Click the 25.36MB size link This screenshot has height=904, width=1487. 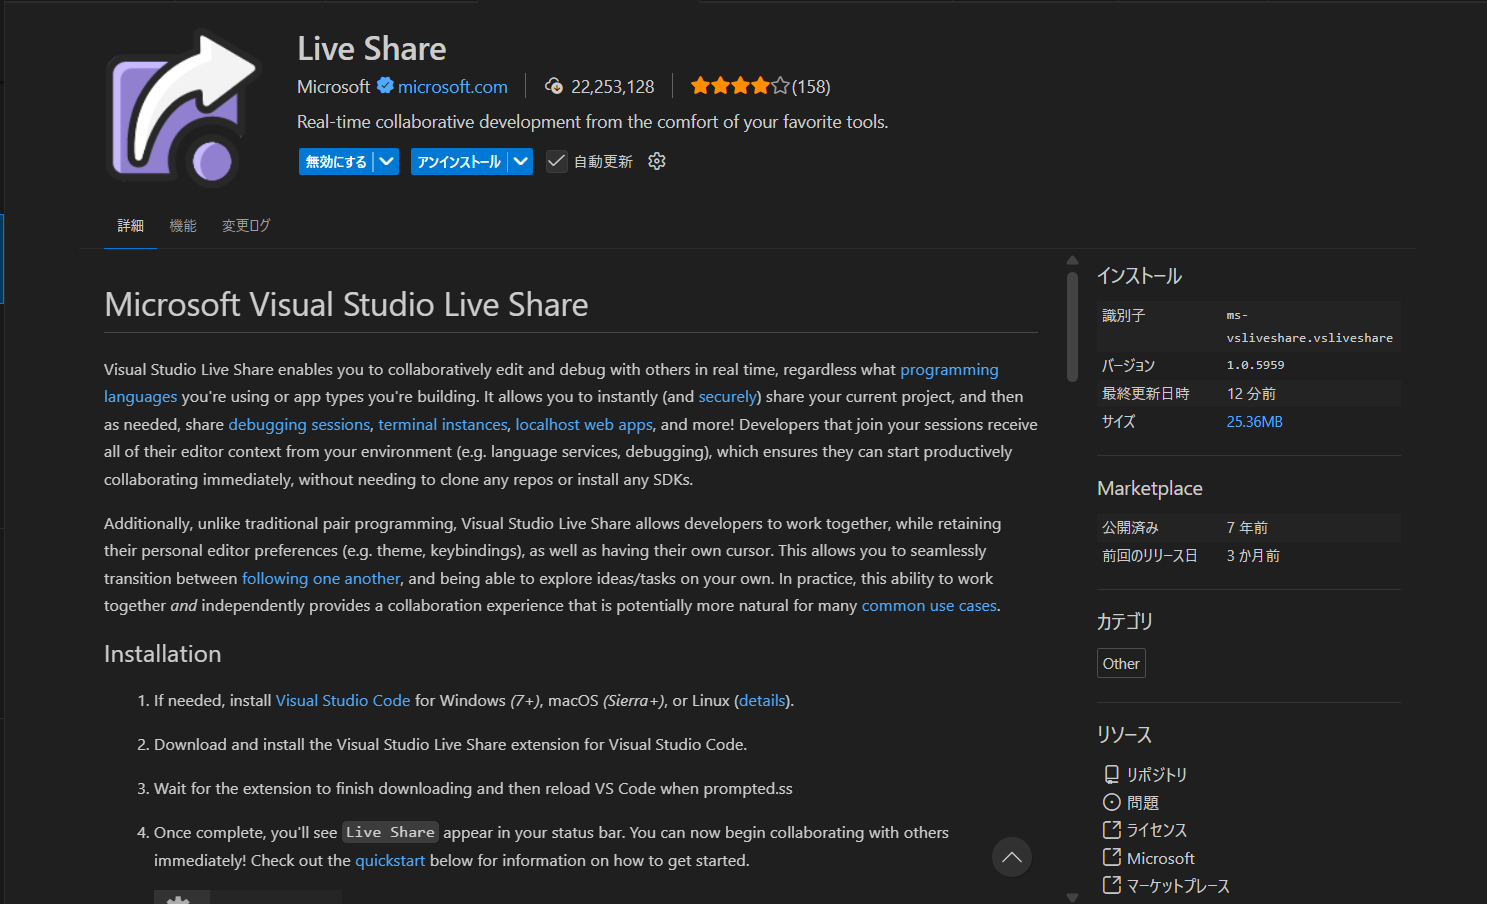point(1254,422)
